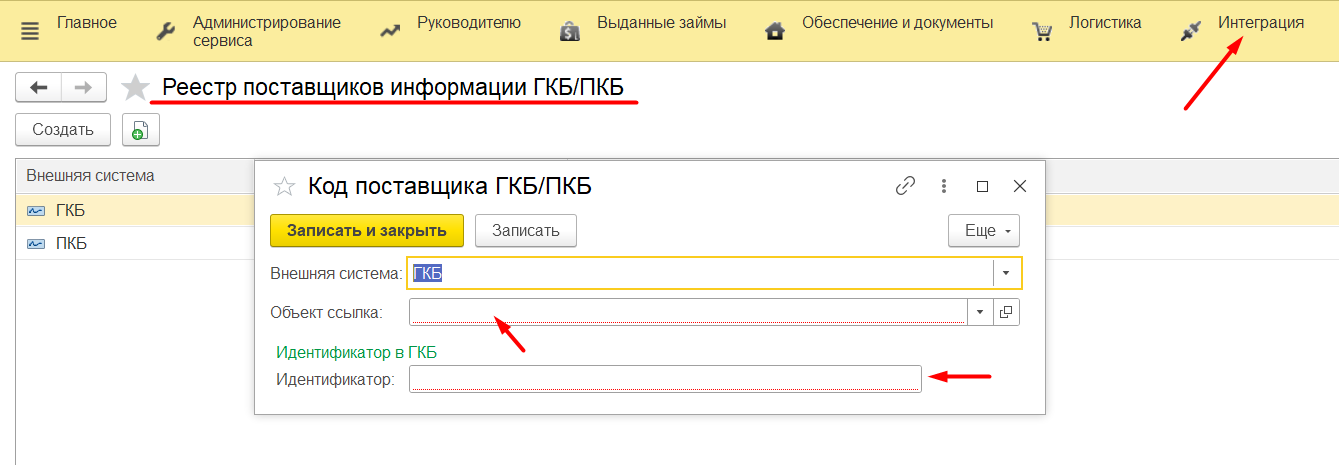This screenshot has height=465, width=1339.
Task: Add the registry page to favorites star
Action: pos(135,88)
